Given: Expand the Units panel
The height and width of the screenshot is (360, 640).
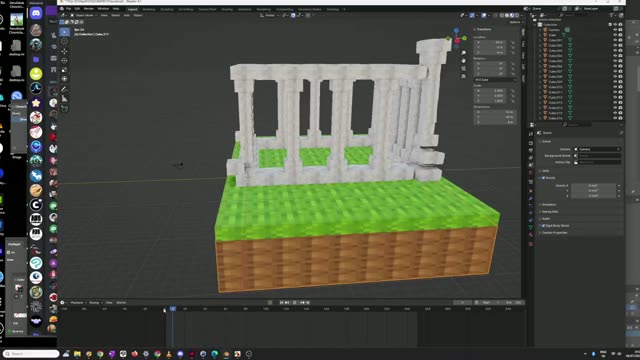Looking at the screenshot, I should pos(545,171).
